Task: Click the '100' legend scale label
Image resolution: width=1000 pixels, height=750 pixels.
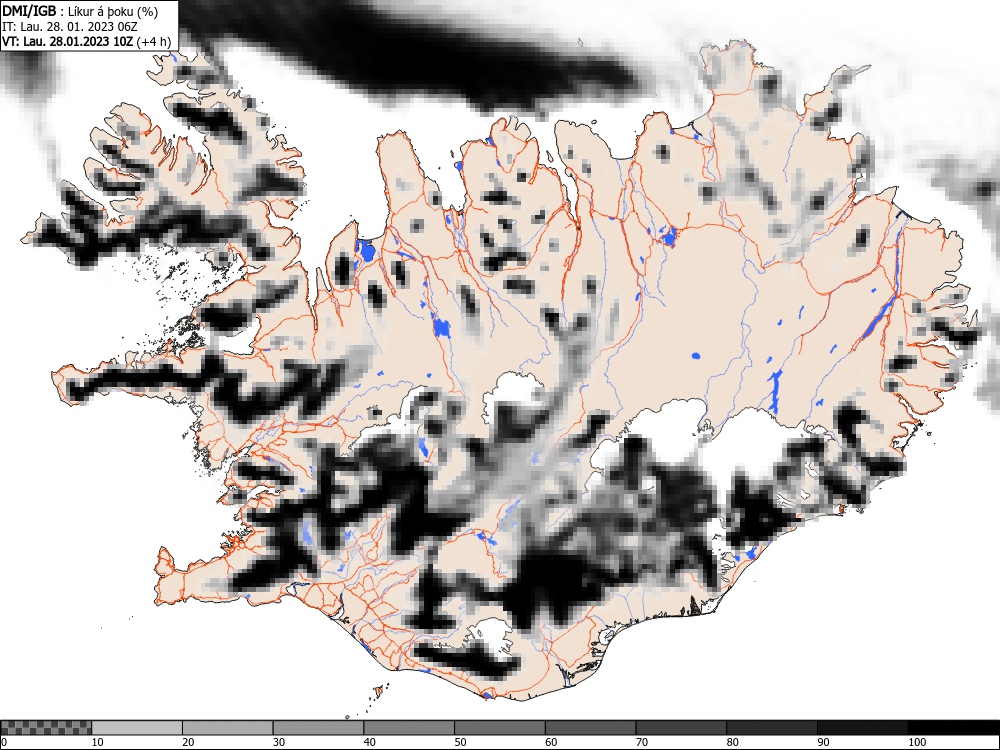Action: (916, 742)
